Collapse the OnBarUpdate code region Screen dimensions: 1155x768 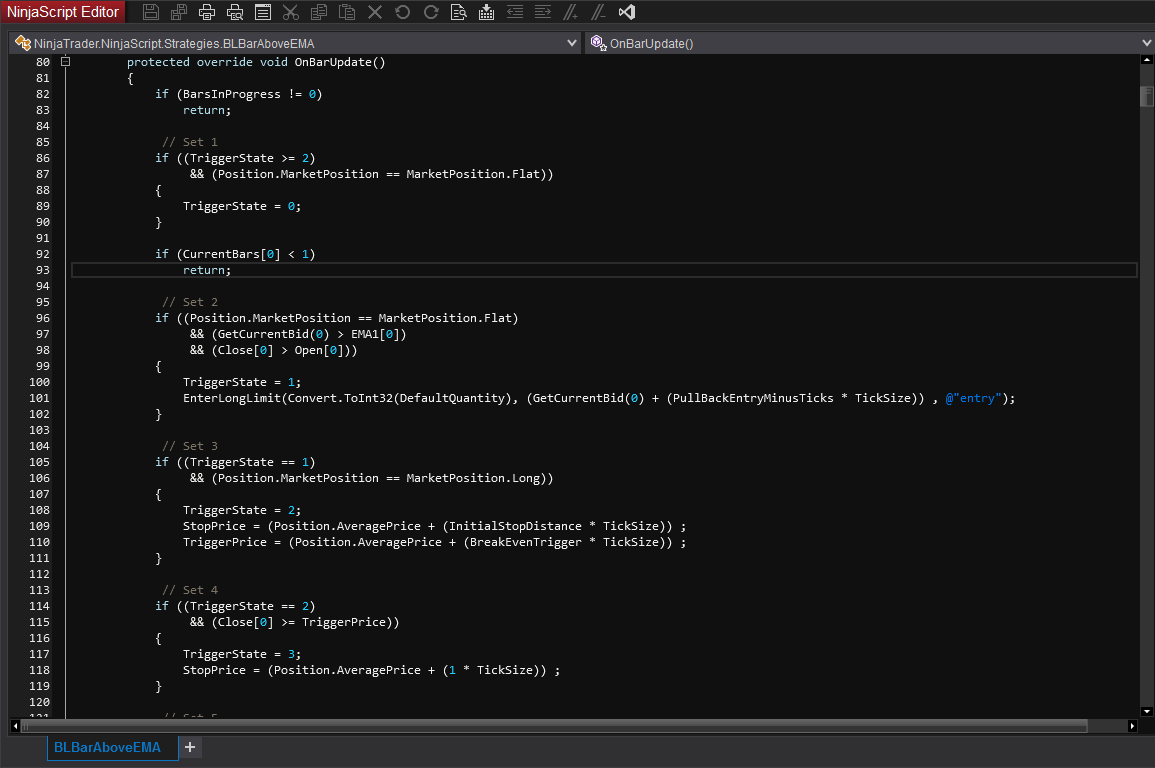66,62
